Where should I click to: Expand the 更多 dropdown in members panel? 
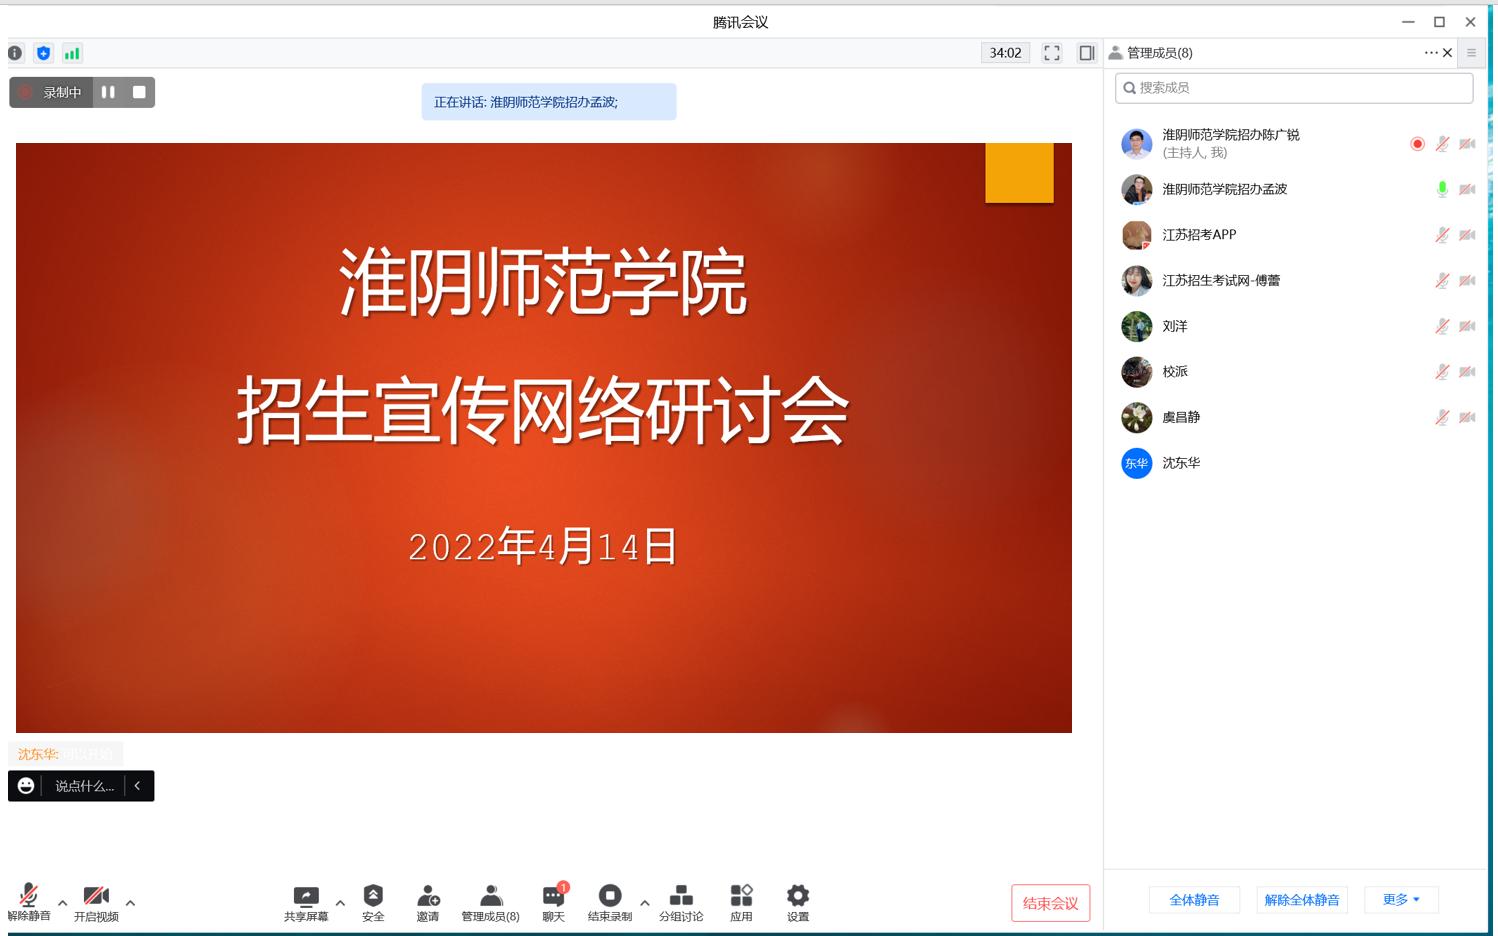click(1401, 900)
